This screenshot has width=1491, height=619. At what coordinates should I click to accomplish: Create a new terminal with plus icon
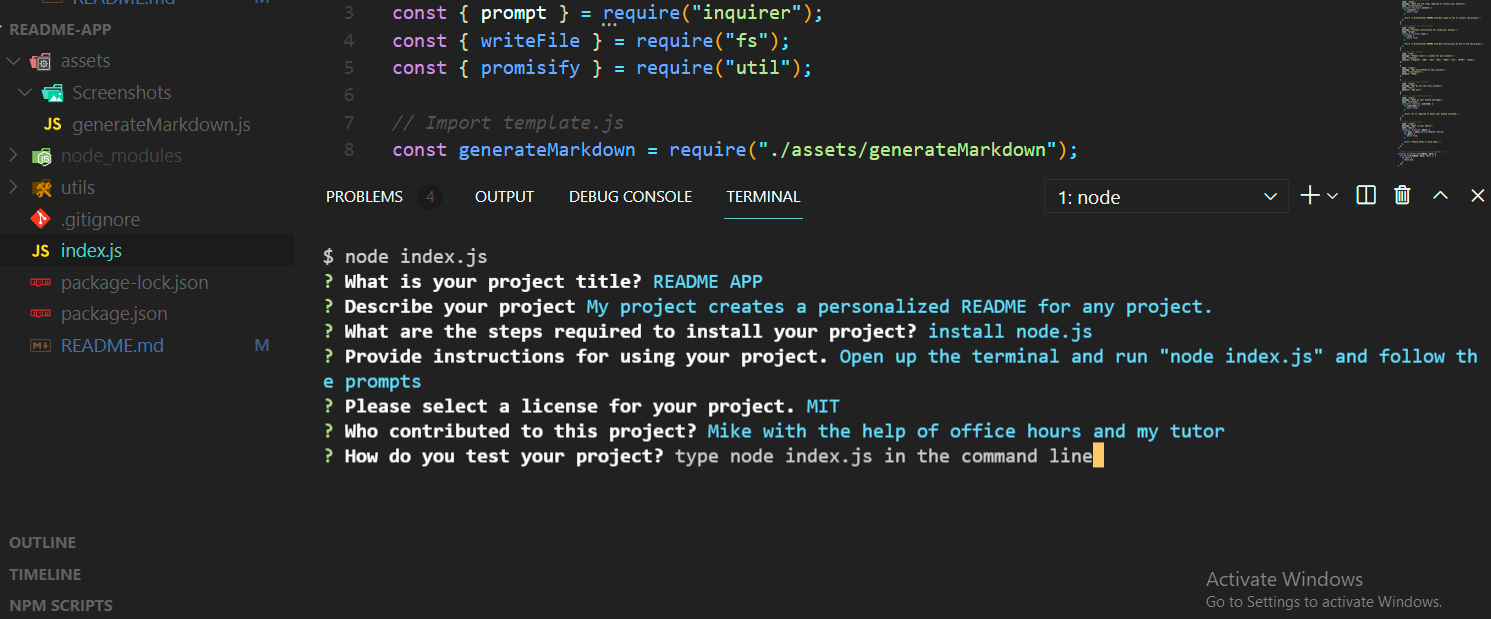point(1309,196)
